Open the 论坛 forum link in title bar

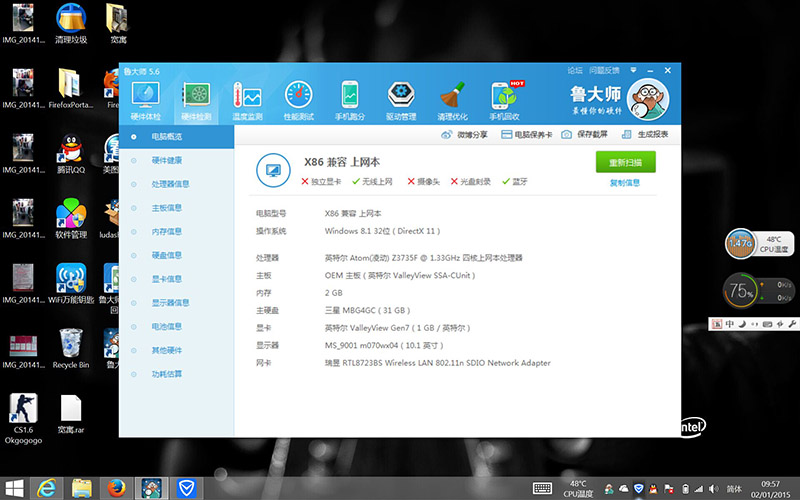(575, 71)
